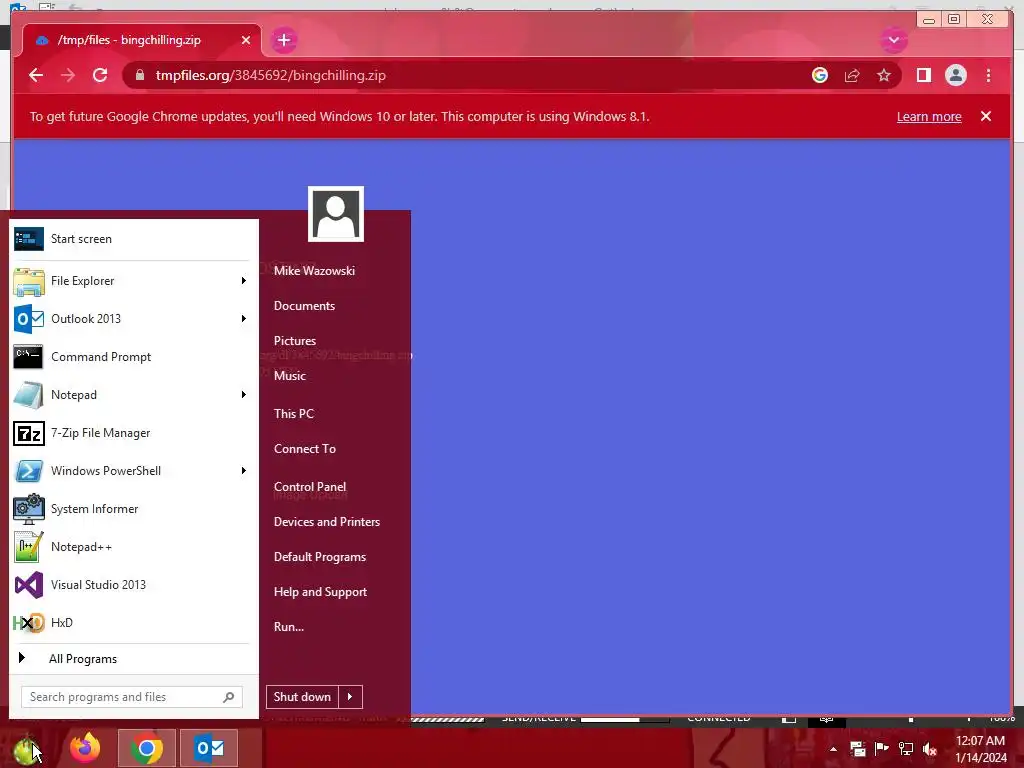Reload the tmpfiles.org page
The width and height of the screenshot is (1024, 768).
coord(100,75)
